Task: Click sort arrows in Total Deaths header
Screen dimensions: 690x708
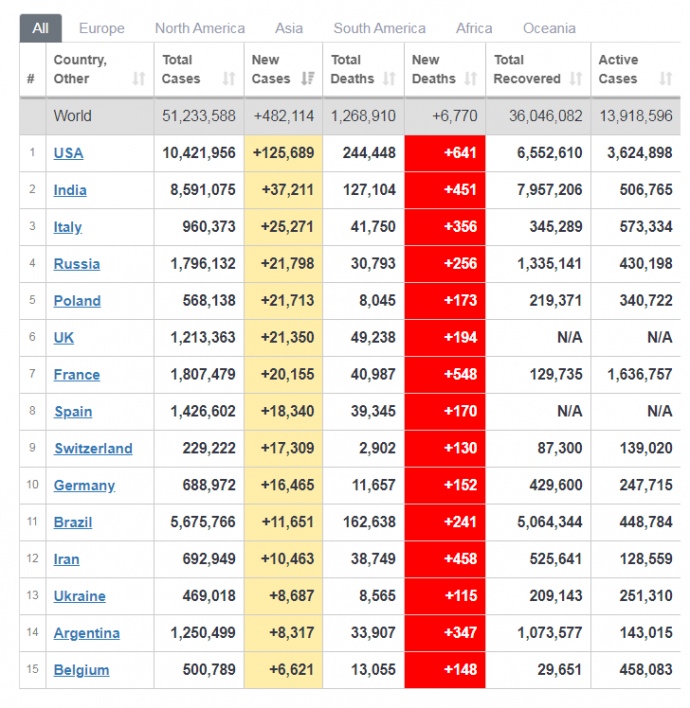Action: click(389, 78)
